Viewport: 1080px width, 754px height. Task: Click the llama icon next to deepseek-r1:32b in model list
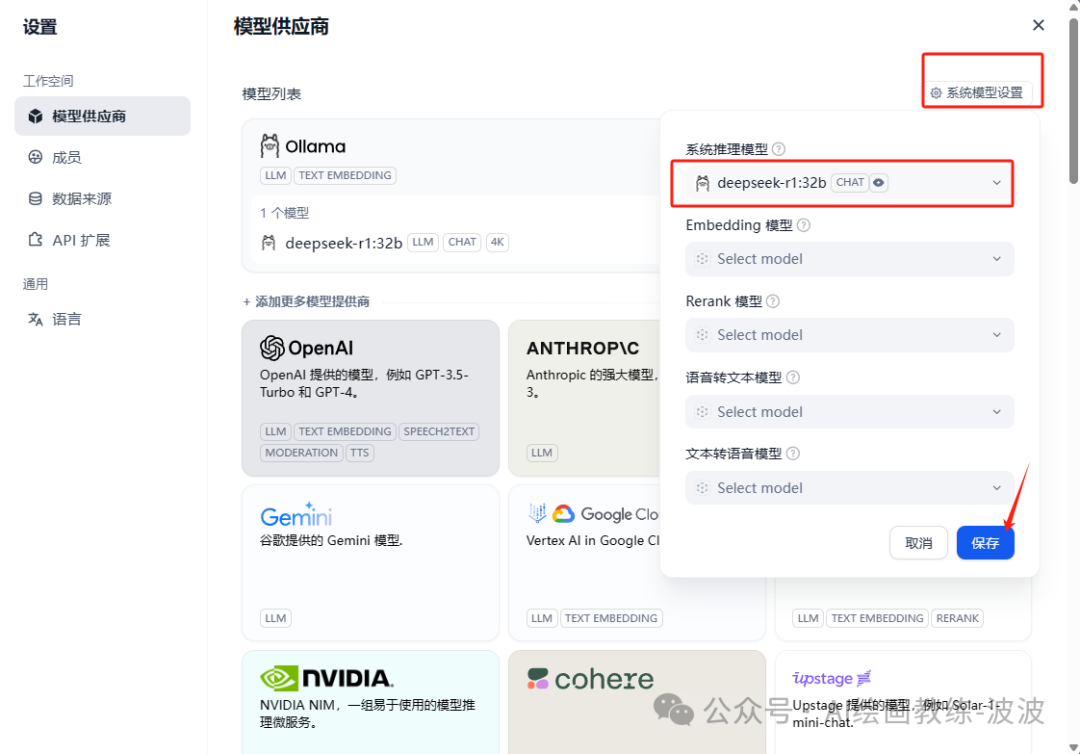(269, 242)
